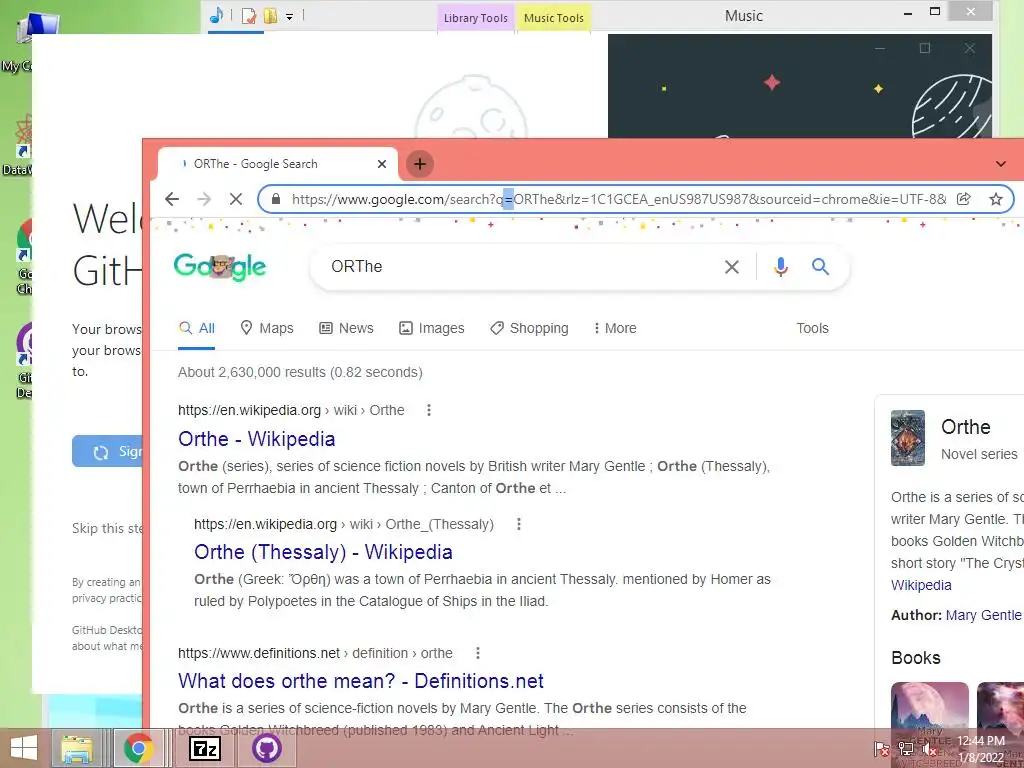Open Orthe (Thessaly) - Wikipedia result
This screenshot has height=768, width=1024.
click(323, 552)
